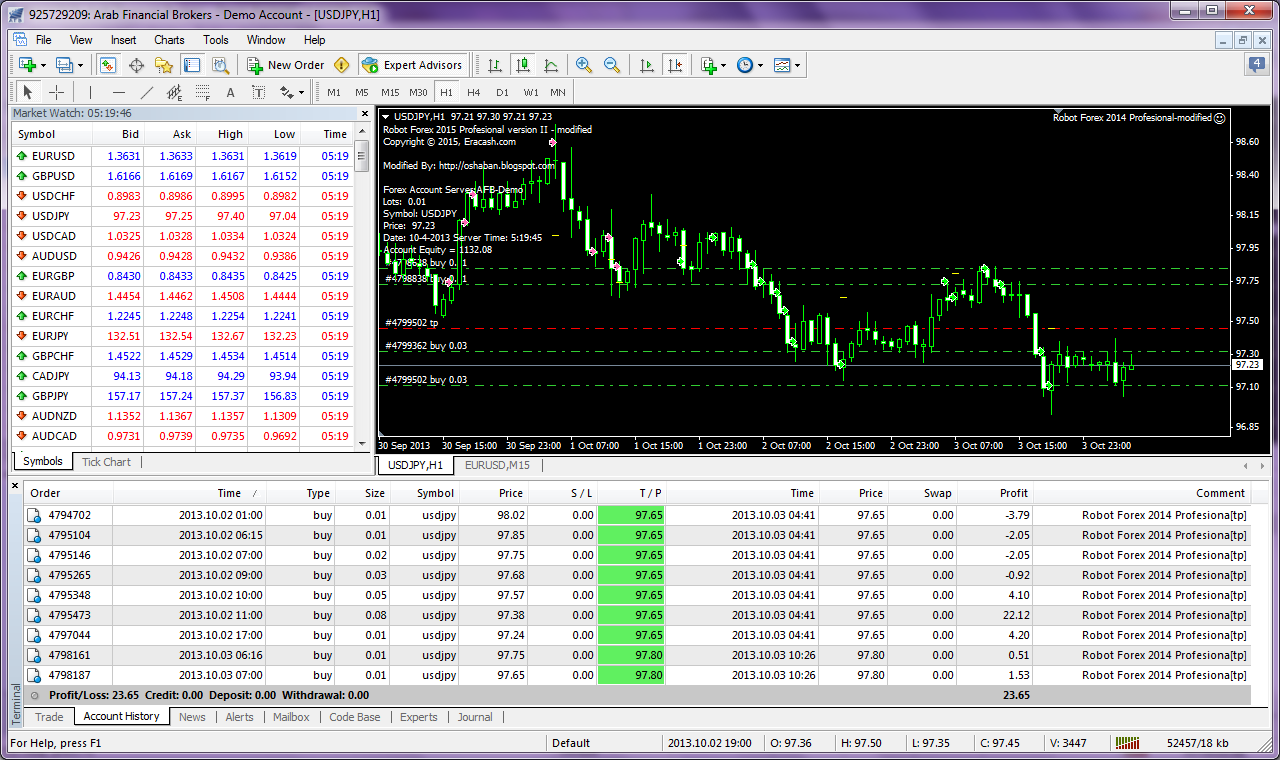Click the Arrows objects icon
Viewport: 1280px width, 760px height.
pos(286,92)
